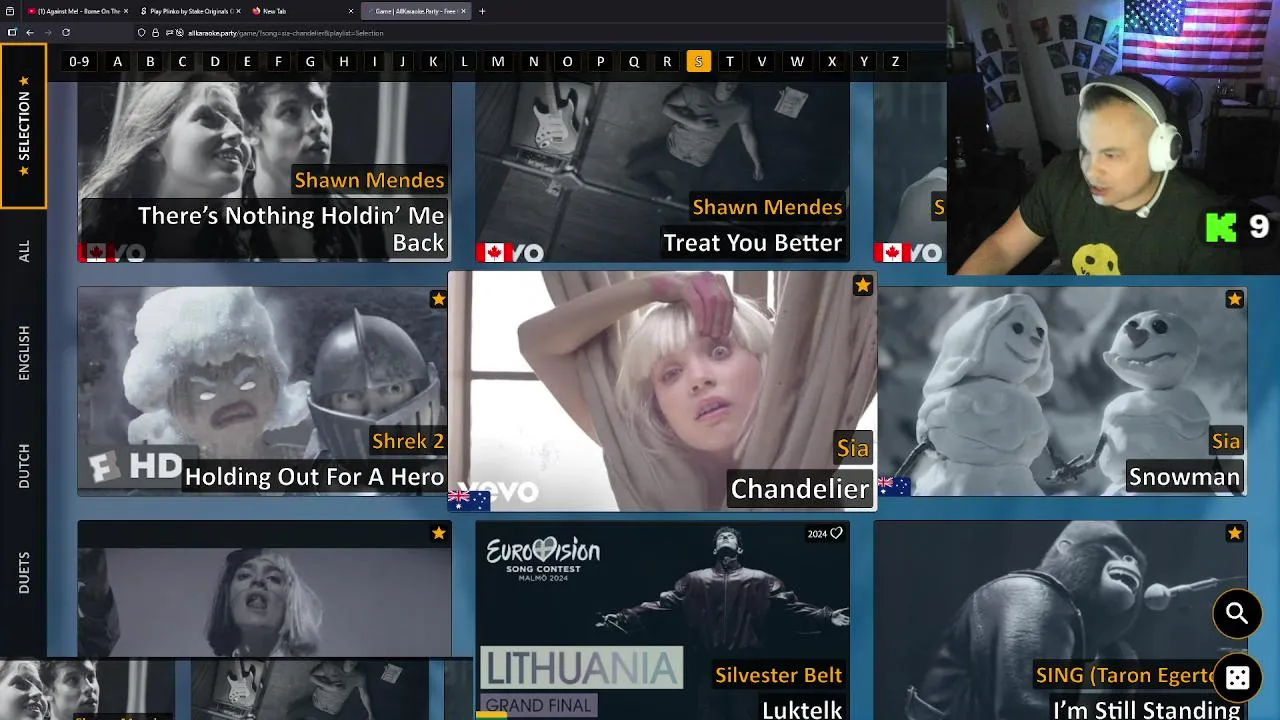Viewport: 1280px width, 720px height.
Task: Click the highlighted letter S
Action: click(x=698, y=62)
